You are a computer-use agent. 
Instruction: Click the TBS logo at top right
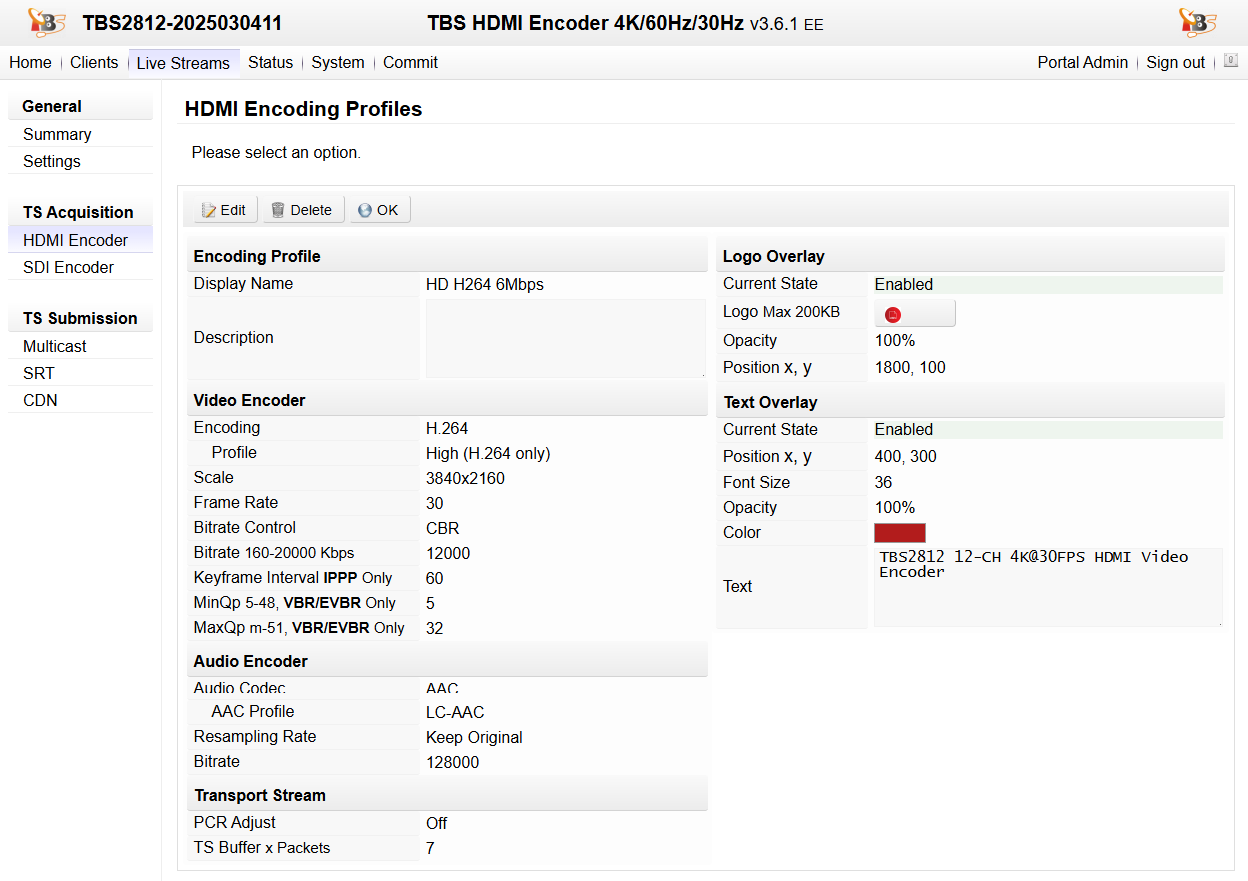click(1197, 22)
